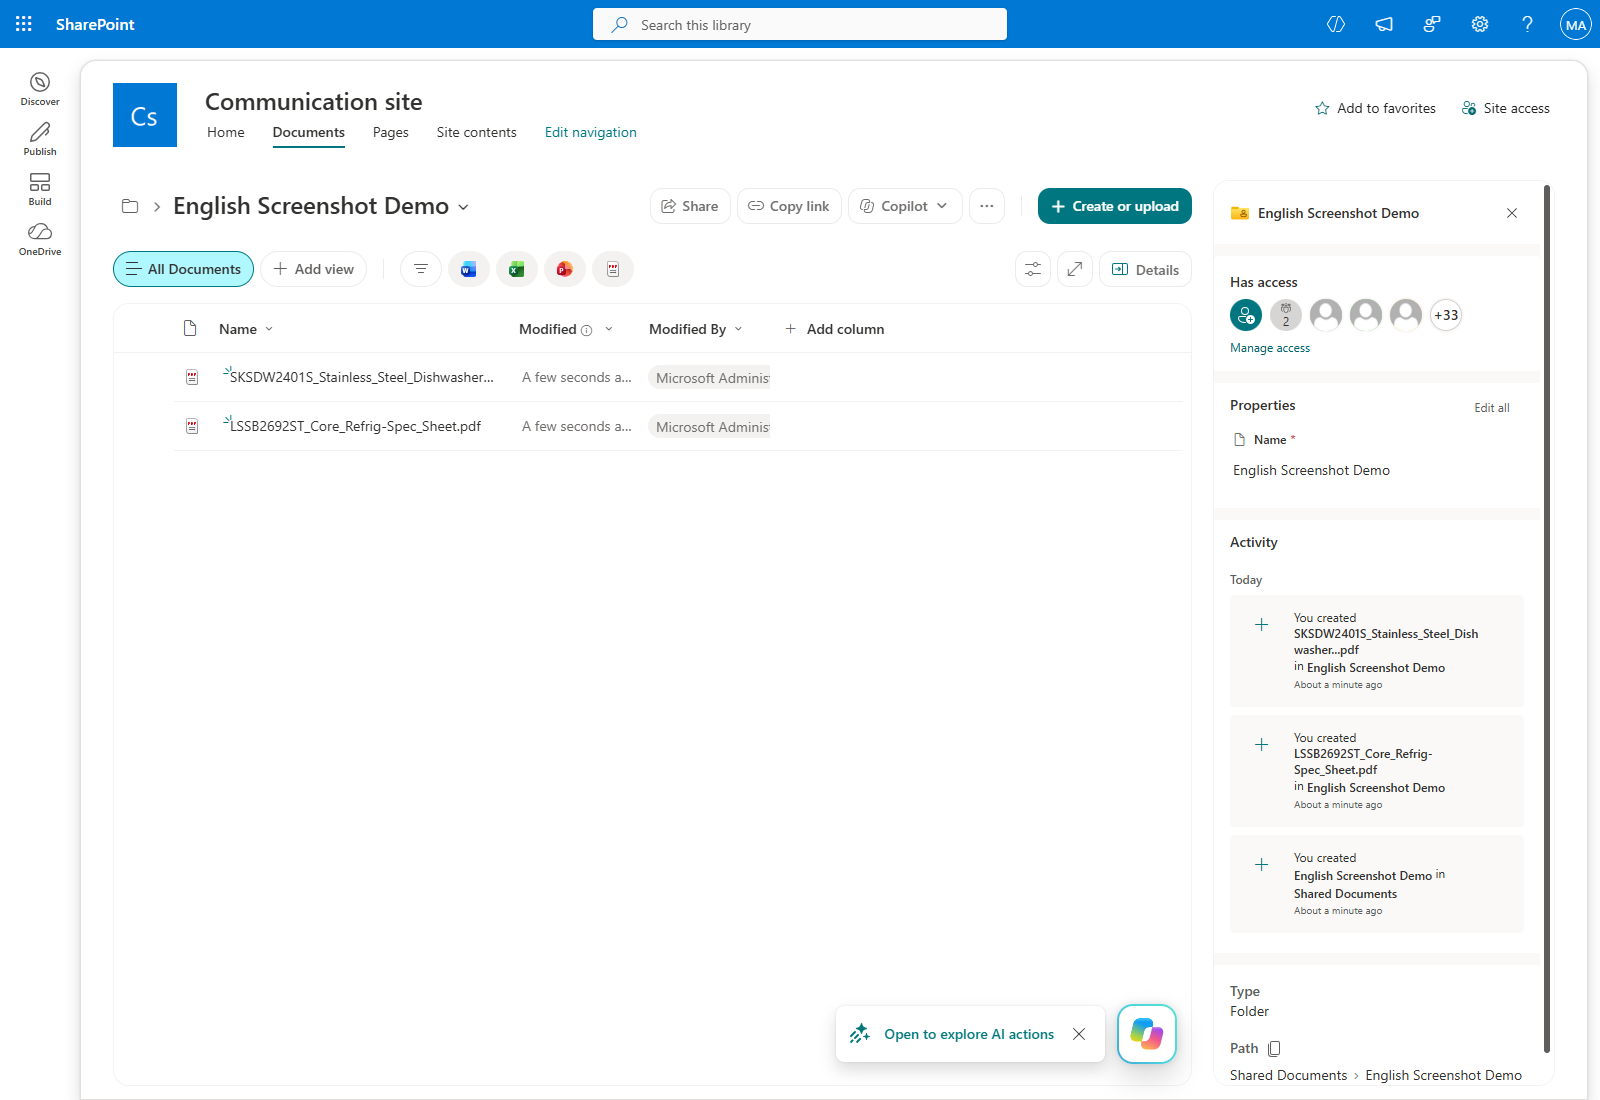Image resolution: width=1600 pixels, height=1100 pixels.
Task: Open the MA account profile menu
Action: click(1576, 24)
